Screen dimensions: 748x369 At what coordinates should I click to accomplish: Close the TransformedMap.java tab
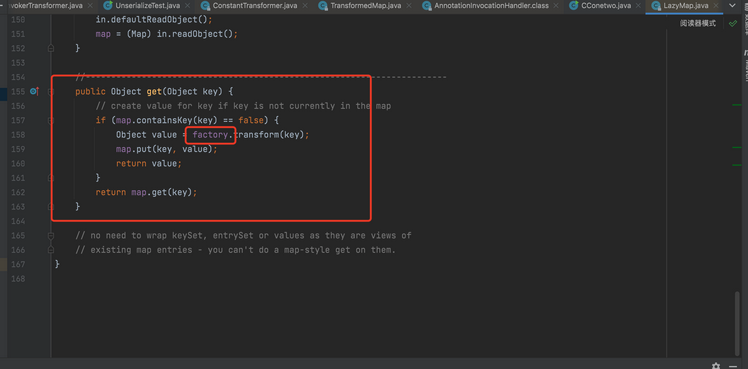pyautogui.click(x=409, y=6)
